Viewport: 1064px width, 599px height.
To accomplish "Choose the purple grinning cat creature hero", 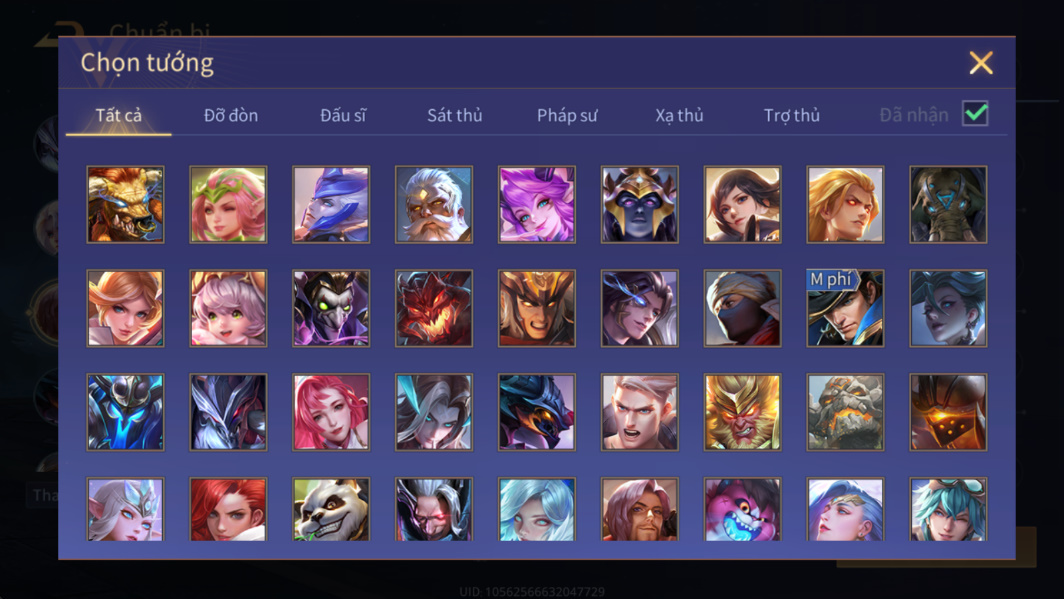I will pos(742,509).
